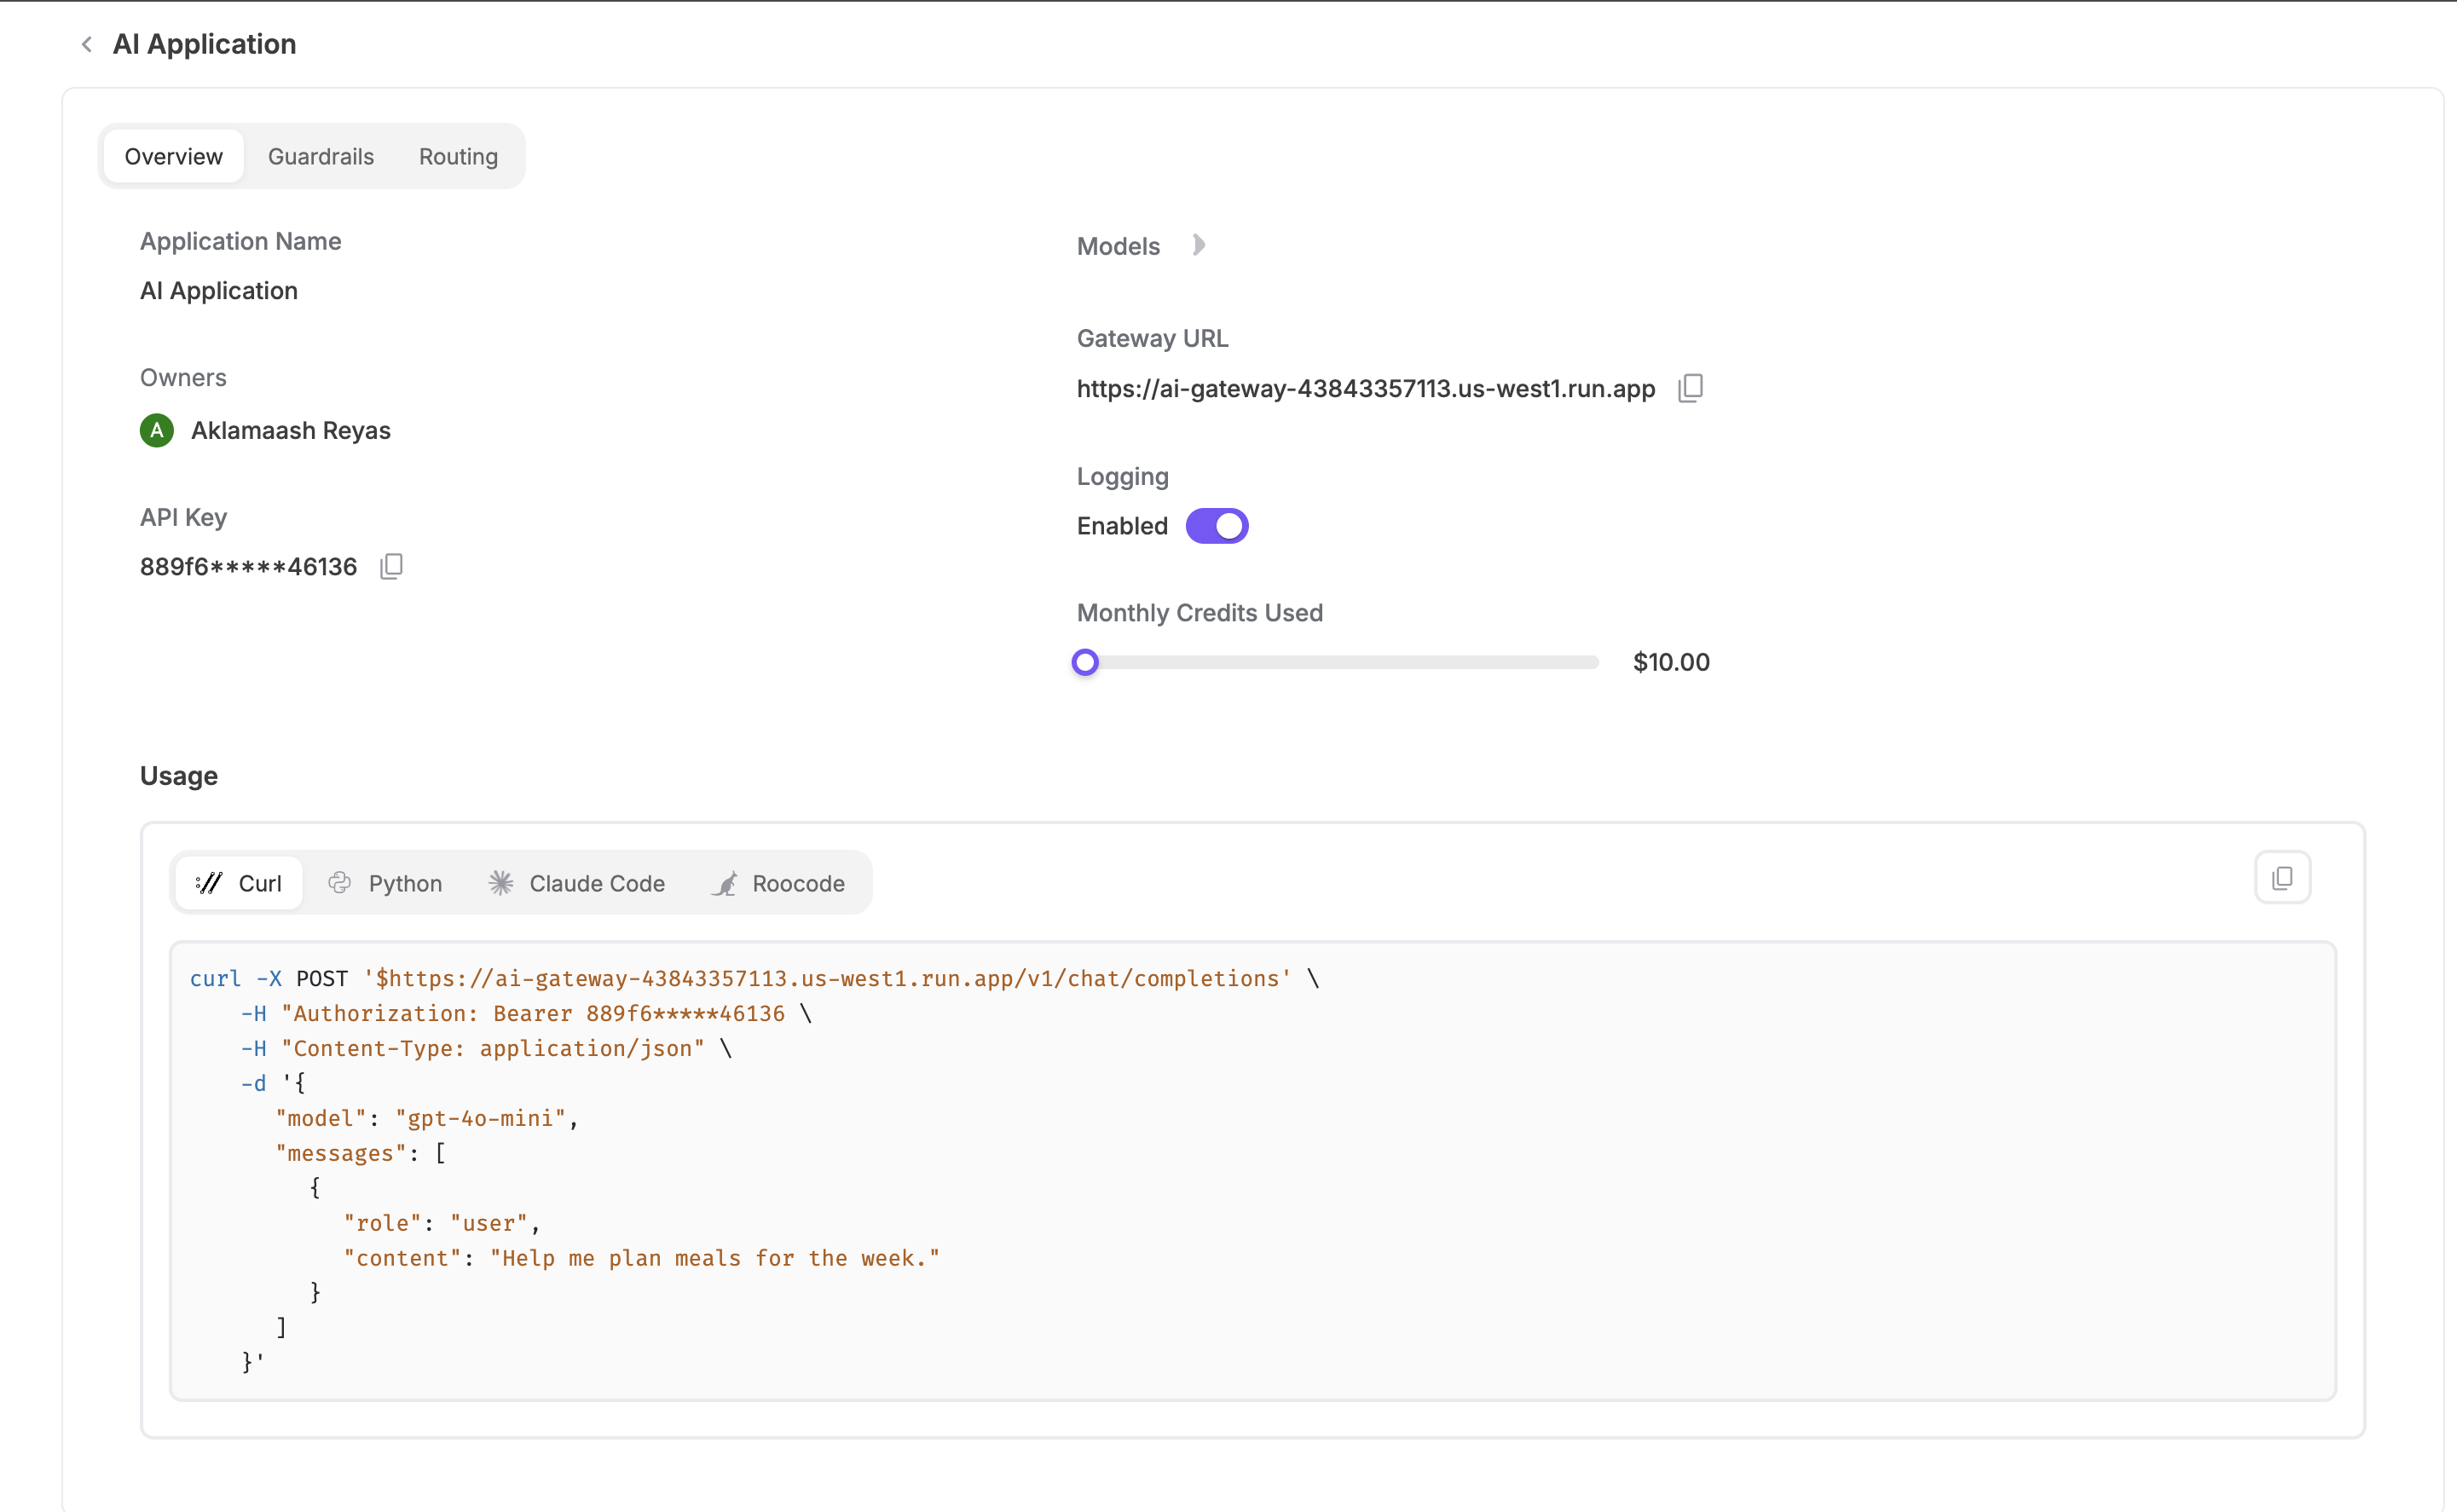The width and height of the screenshot is (2457, 1512).
Task: Click the Monthly Credits Used slider handle
Action: [x=1085, y=662]
